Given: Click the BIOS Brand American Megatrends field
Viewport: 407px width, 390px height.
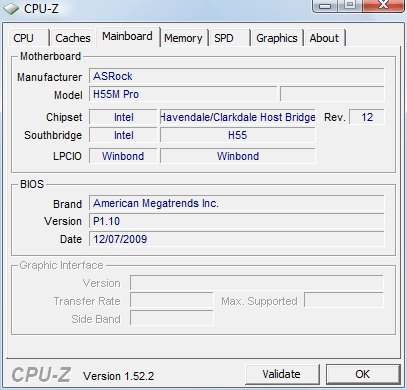Looking at the screenshot, I should tap(236, 203).
